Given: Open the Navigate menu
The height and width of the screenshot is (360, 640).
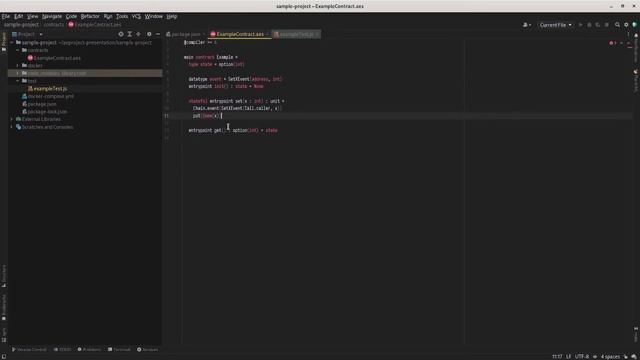Looking at the screenshot, I should (x=52, y=16).
